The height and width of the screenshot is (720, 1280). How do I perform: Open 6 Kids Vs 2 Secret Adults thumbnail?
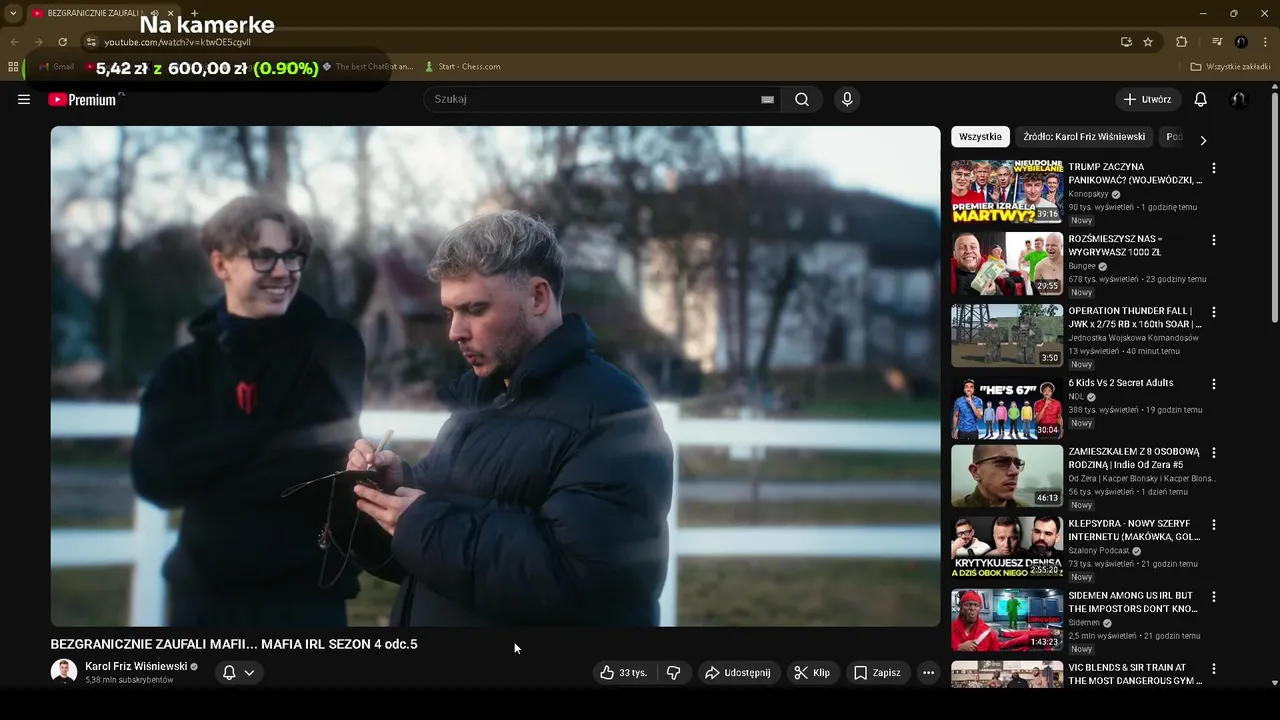pos(1007,407)
